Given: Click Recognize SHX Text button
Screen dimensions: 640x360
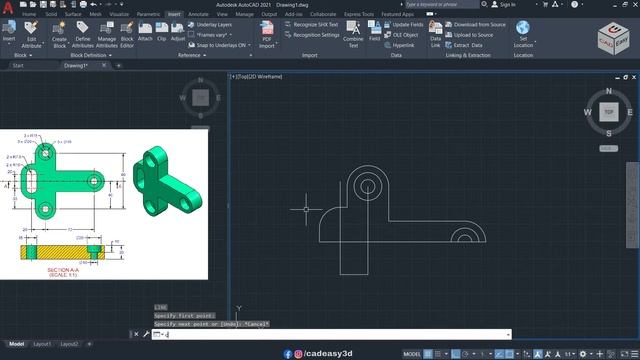Looking at the screenshot, I should tap(311, 24).
